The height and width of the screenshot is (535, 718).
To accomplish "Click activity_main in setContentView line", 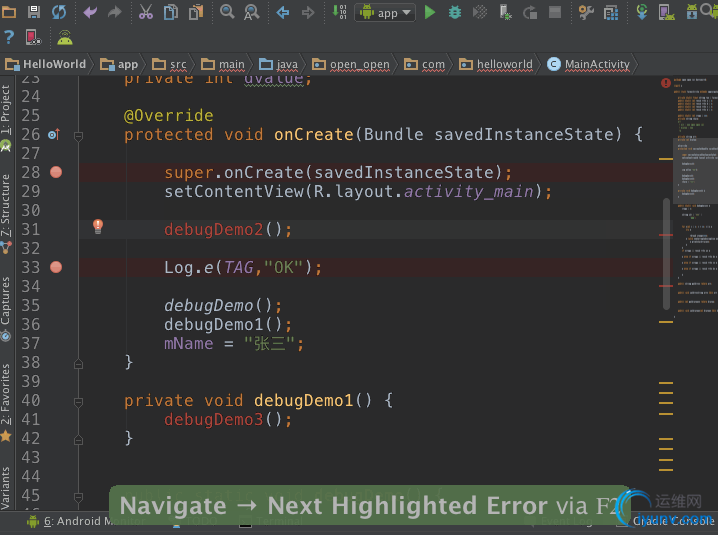I will coord(468,191).
